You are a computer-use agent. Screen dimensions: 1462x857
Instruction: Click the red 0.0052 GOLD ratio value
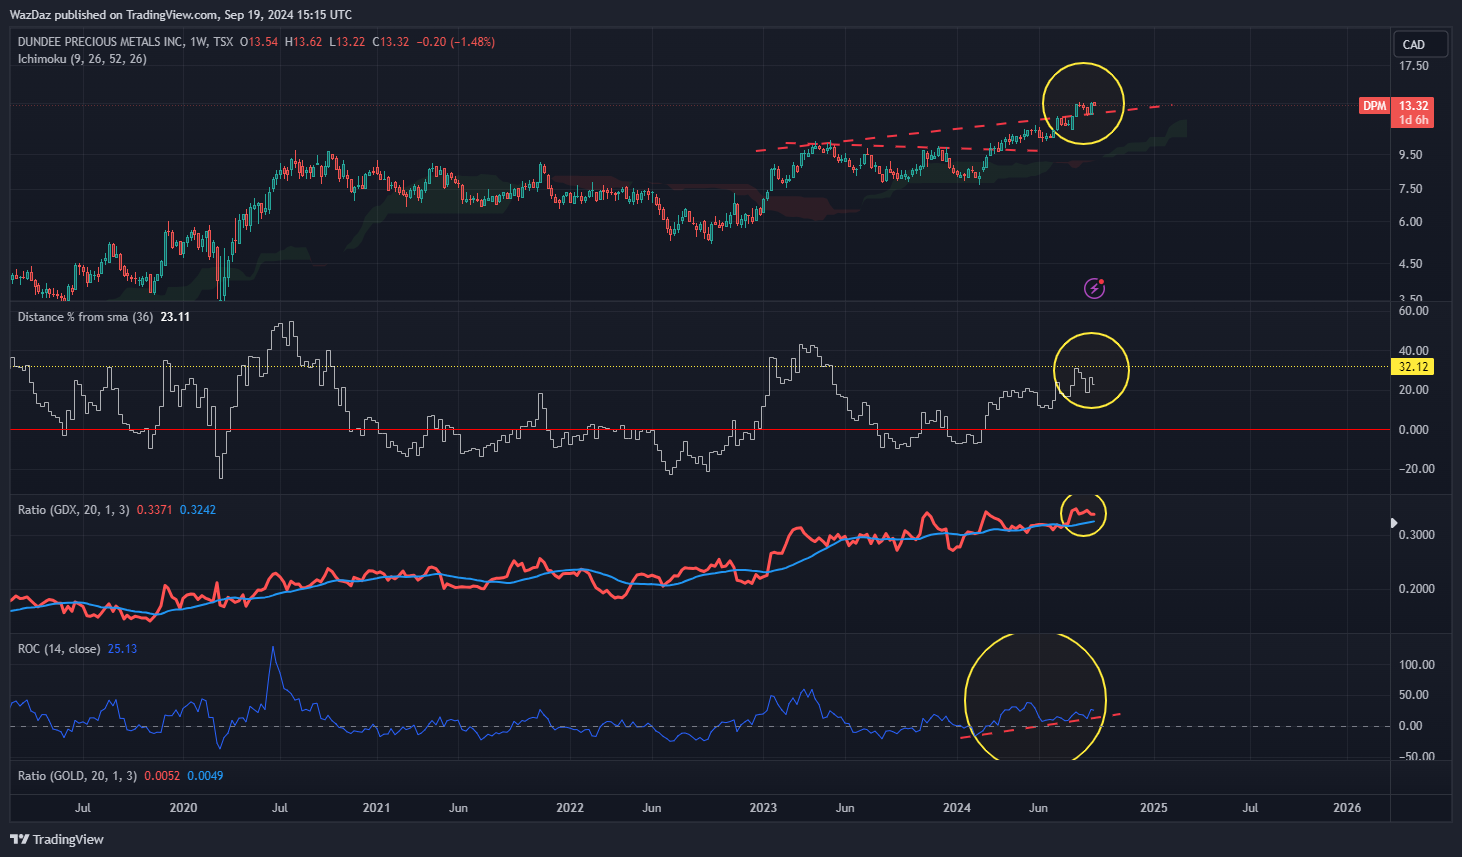click(x=162, y=776)
